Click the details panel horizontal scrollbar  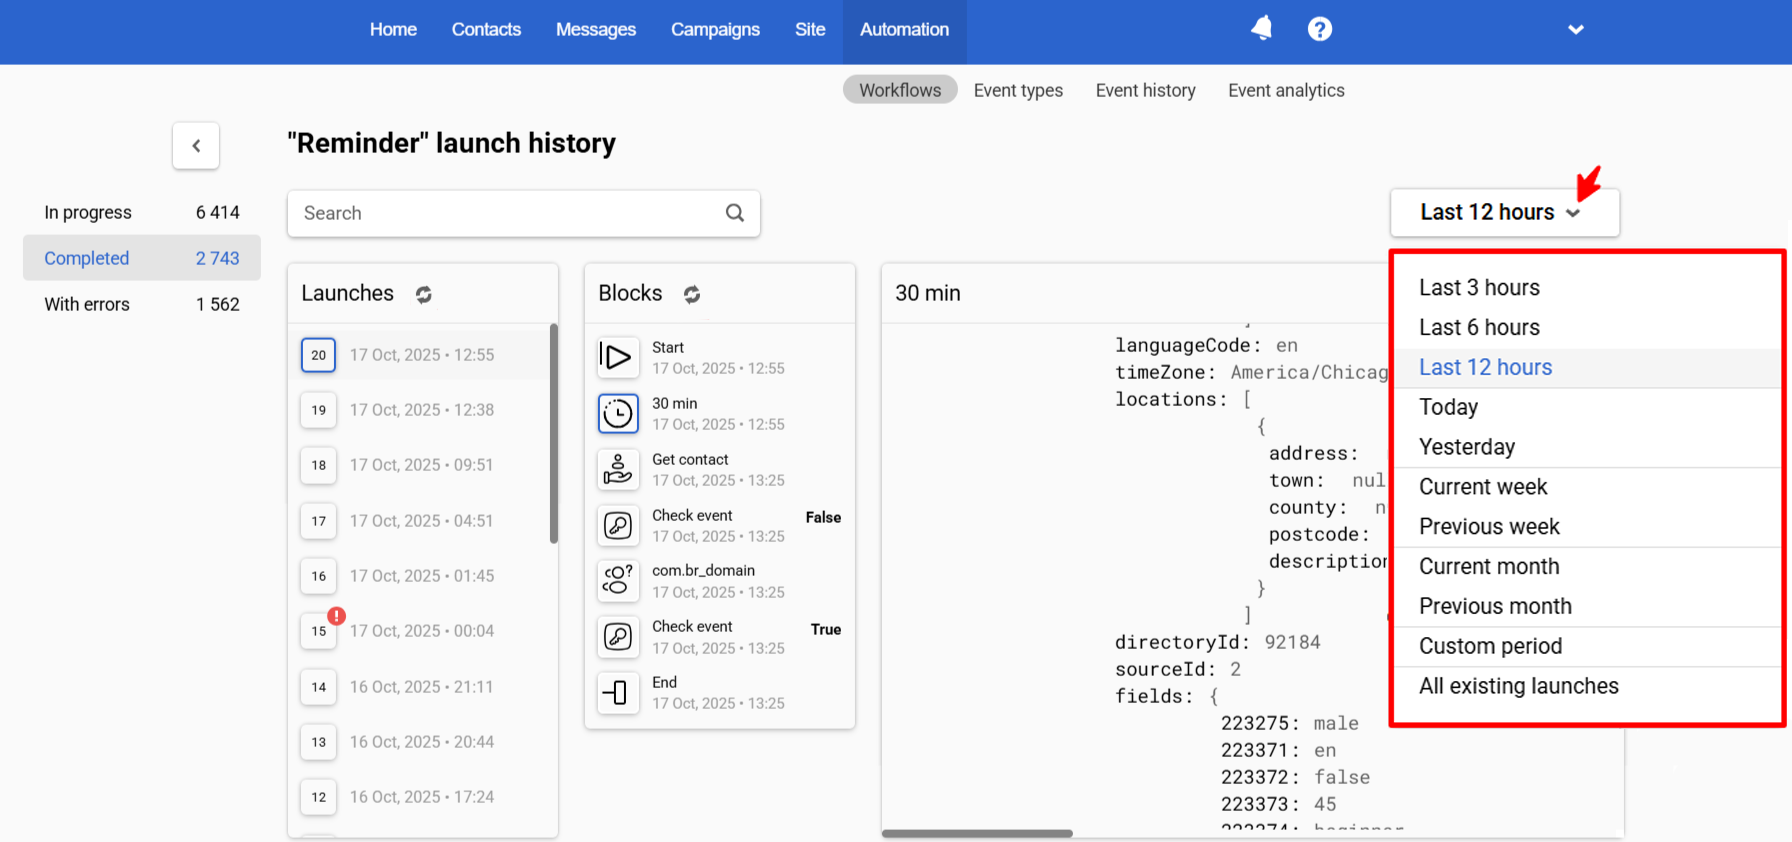(x=977, y=833)
